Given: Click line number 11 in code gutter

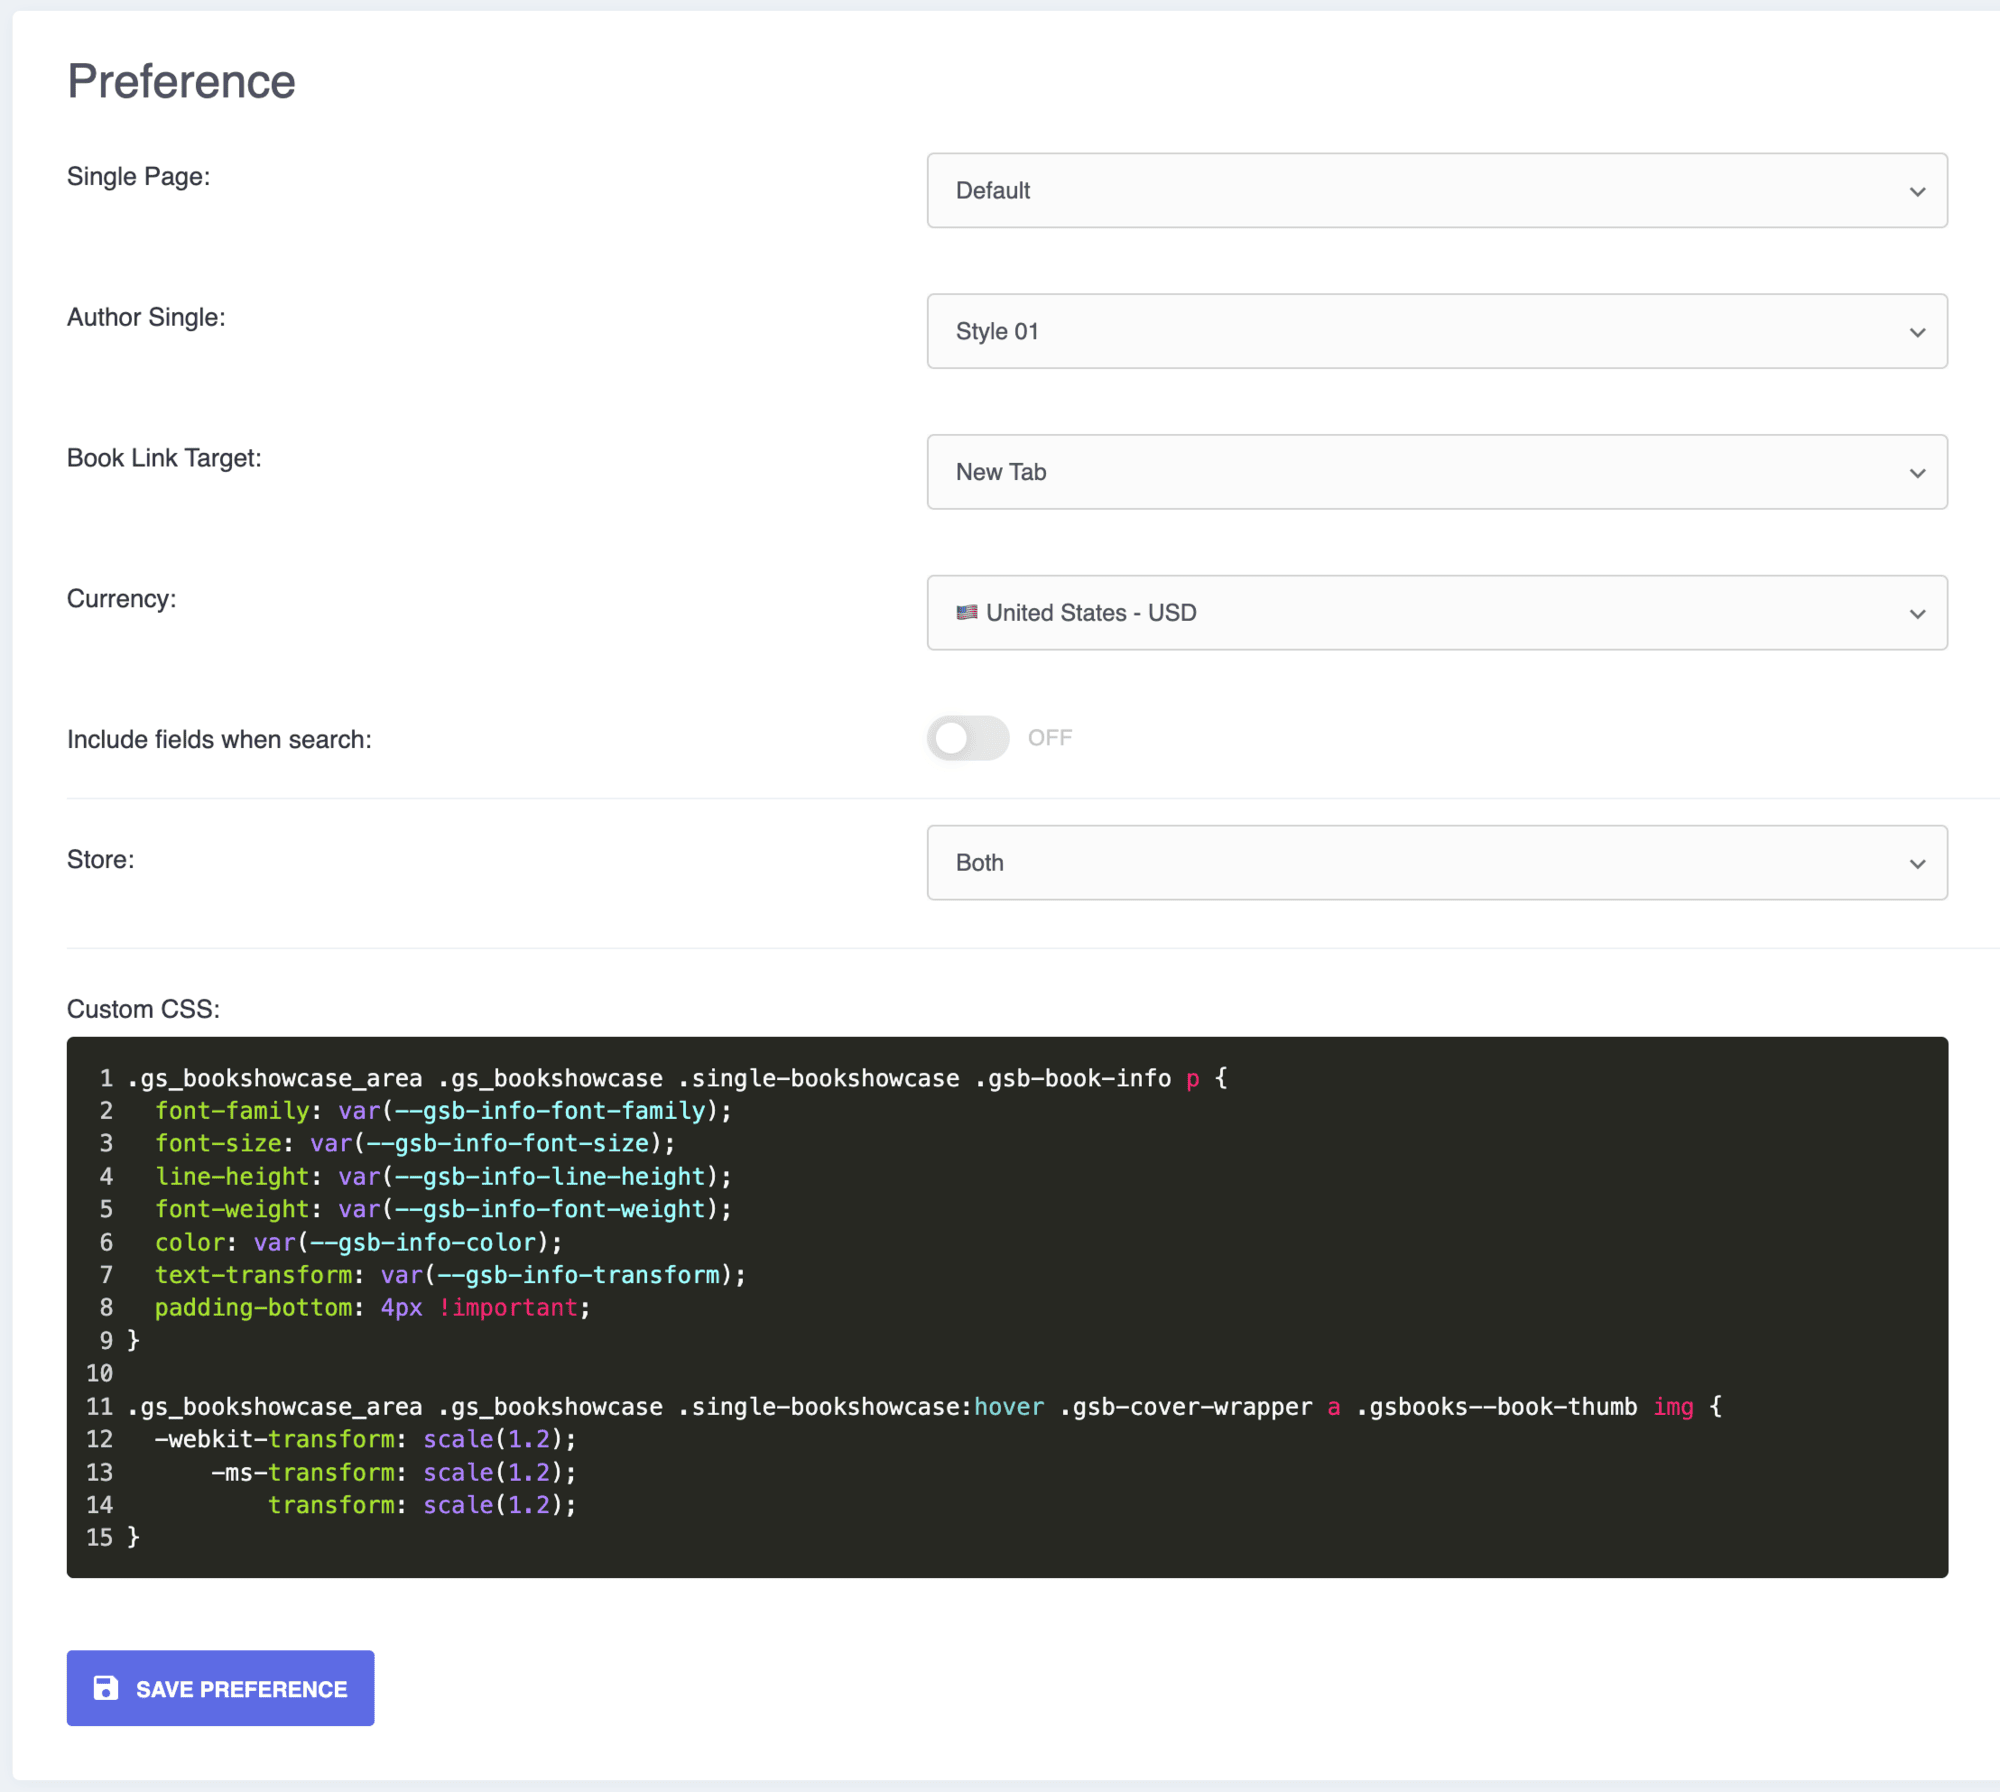Looking at the screenshot, I should pos(99,1406).
